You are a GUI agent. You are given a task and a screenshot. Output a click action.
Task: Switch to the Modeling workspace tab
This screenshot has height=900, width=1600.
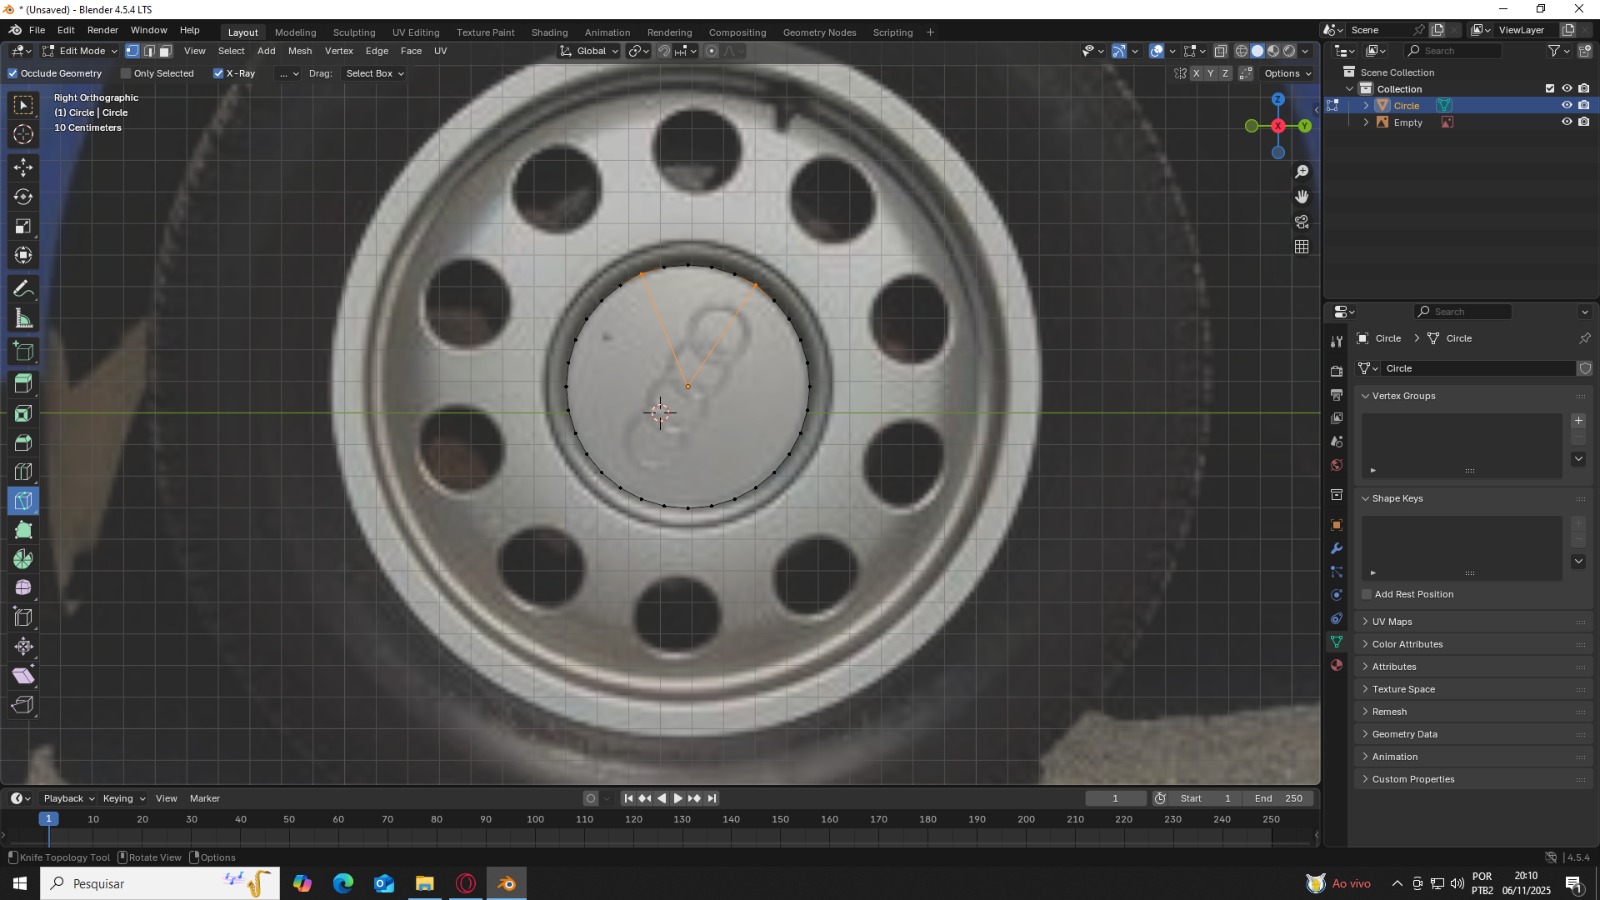click(x=295, y=33)
